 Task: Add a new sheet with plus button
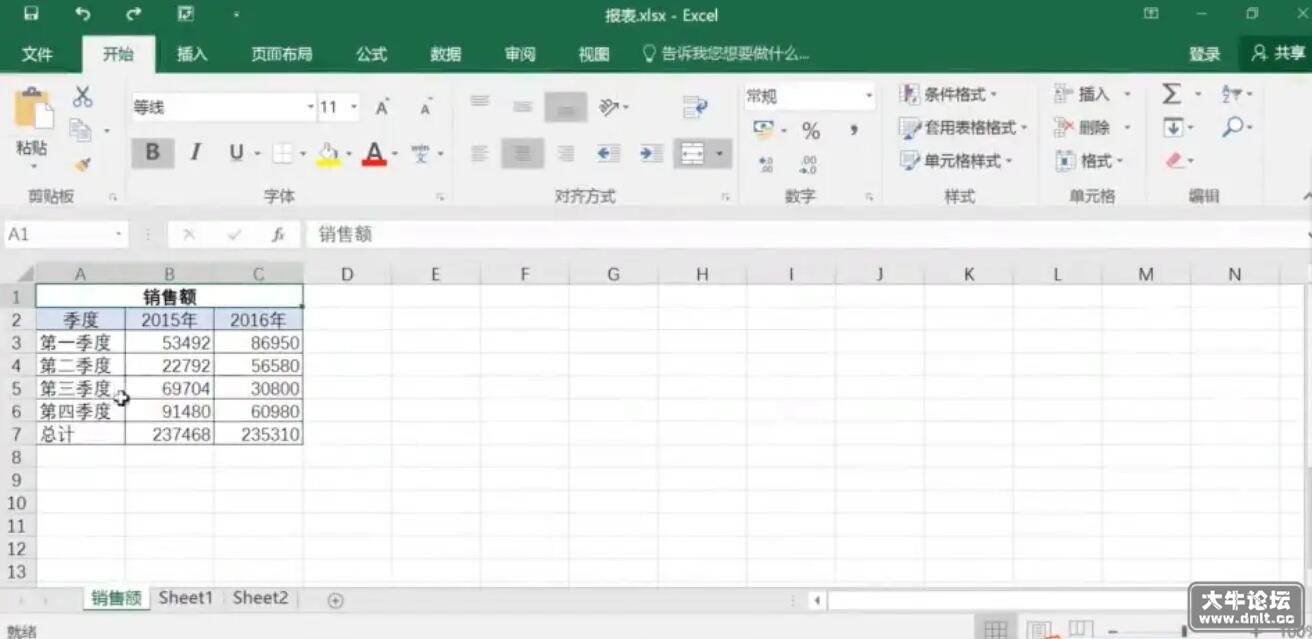(336, 600)
